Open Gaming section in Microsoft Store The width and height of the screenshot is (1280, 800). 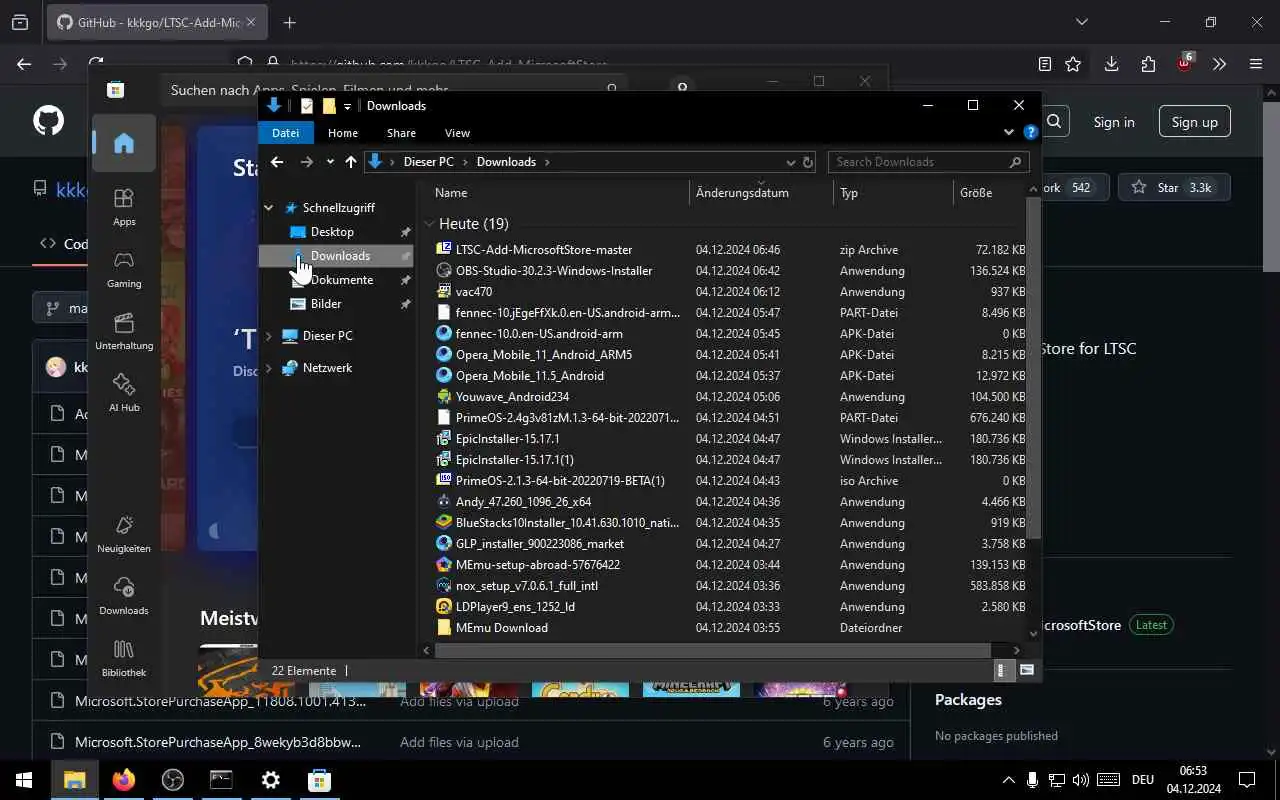coord(124,269)
